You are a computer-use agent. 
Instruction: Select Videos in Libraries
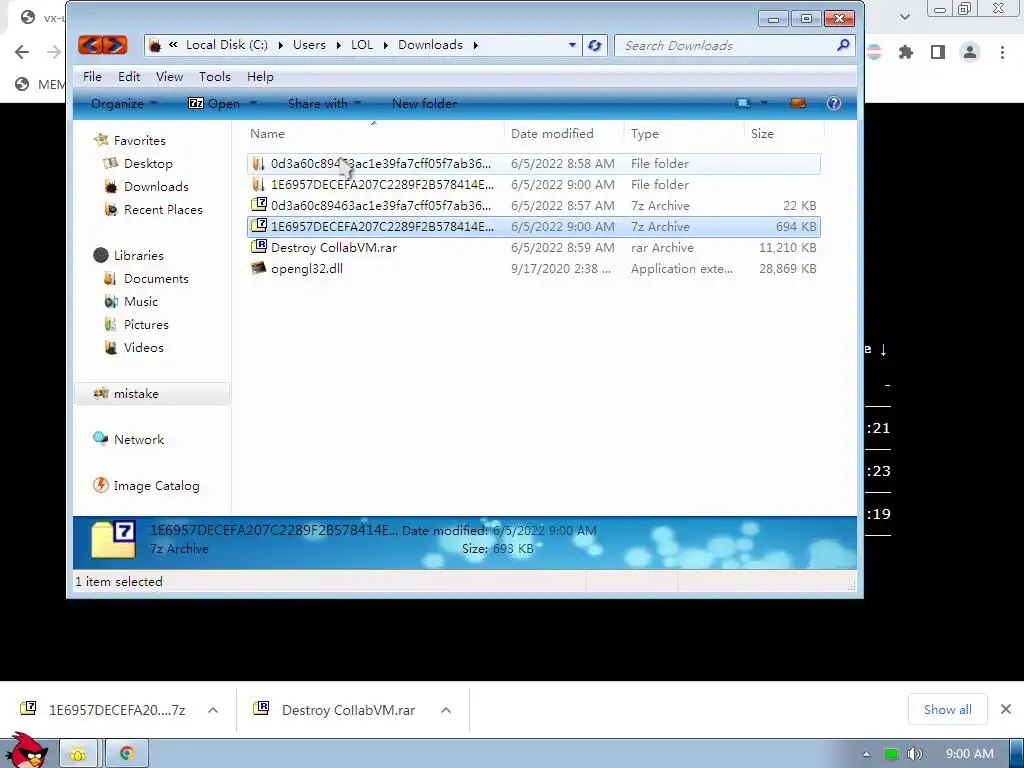point(144,347)
